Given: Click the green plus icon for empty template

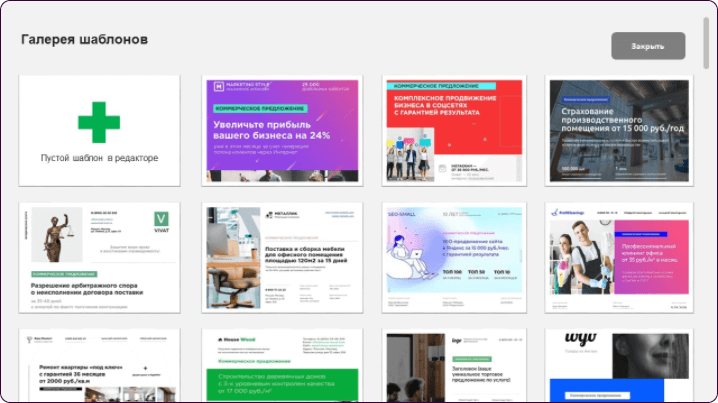Looking at the screenshot, I should click(x=99, y=122).
